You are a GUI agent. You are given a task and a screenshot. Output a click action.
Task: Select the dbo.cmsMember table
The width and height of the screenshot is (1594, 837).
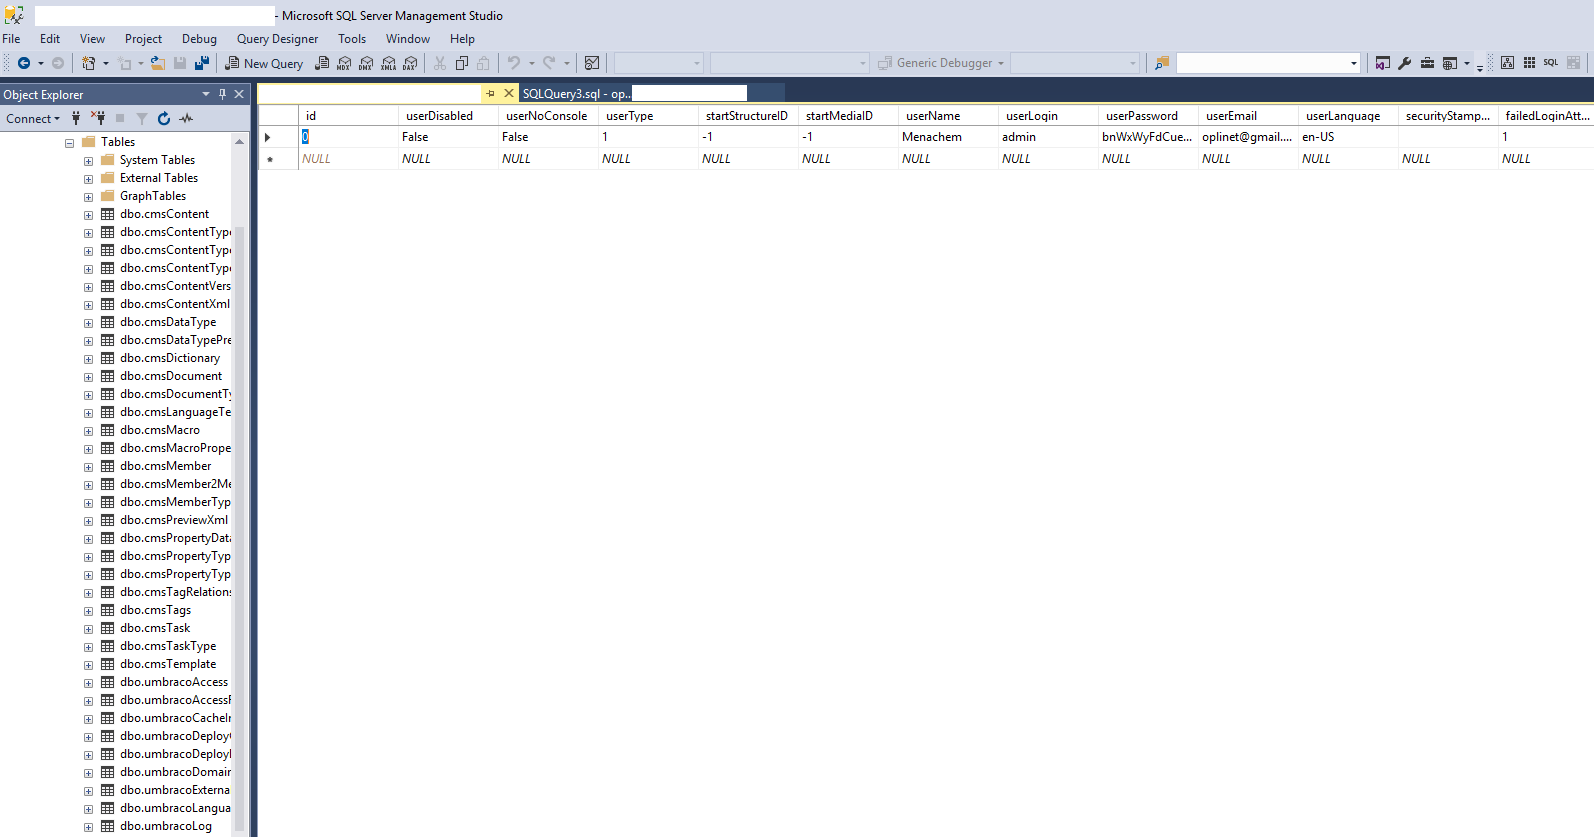pos(165,466)
